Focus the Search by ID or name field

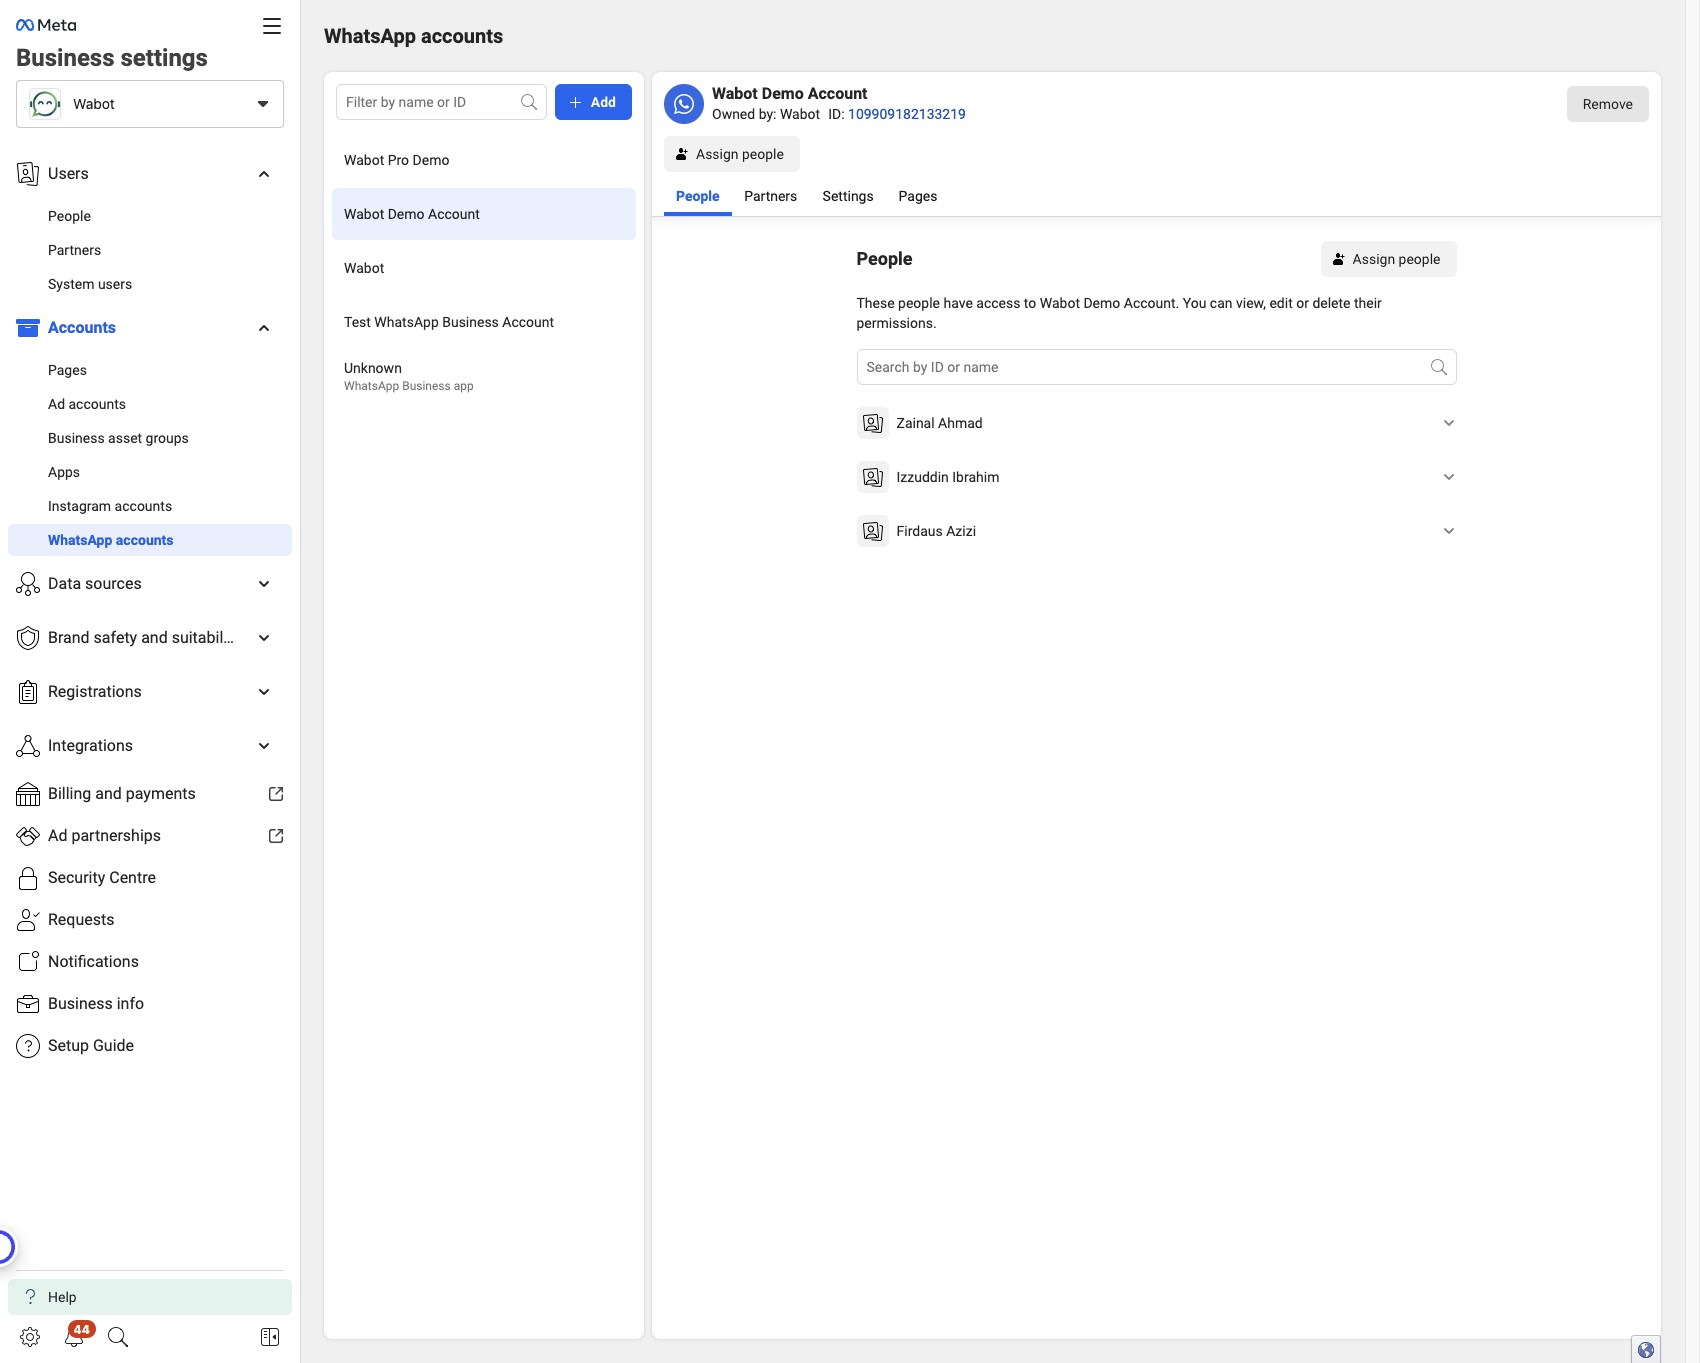1156,367
